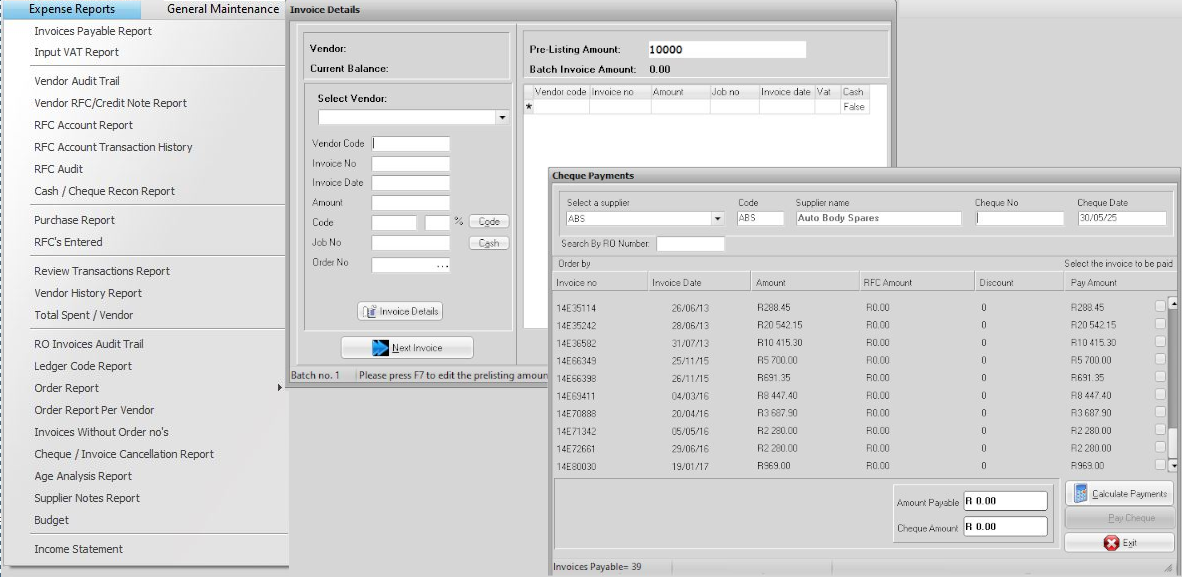Click the Cheque Date field showing 30/05/25
Screen dimensions: 1182x577
pos(1122,218)
